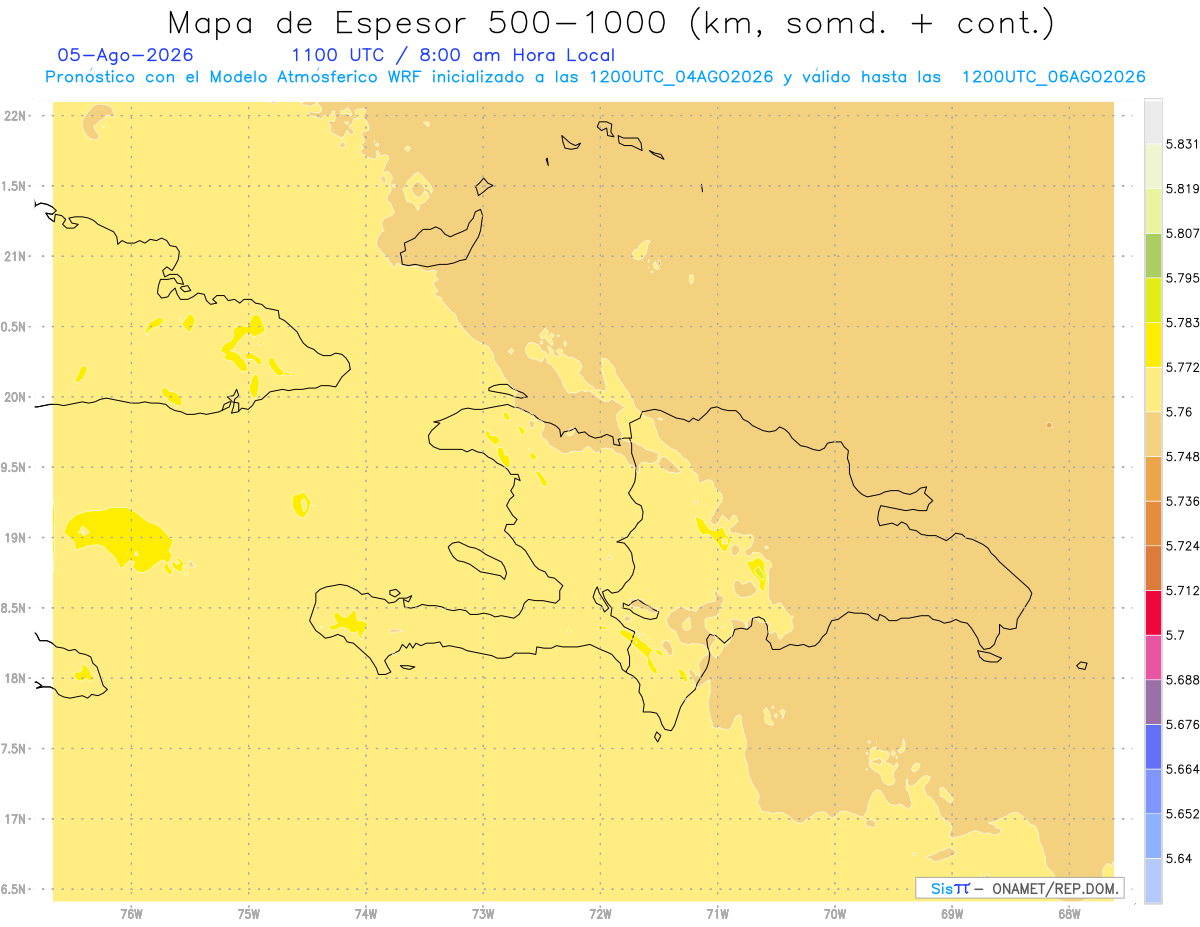Pick the red legend swatch between 5.7 and 5.712
The width and height of the screenshot is (1200, 927).
(x=1153, y=613)
